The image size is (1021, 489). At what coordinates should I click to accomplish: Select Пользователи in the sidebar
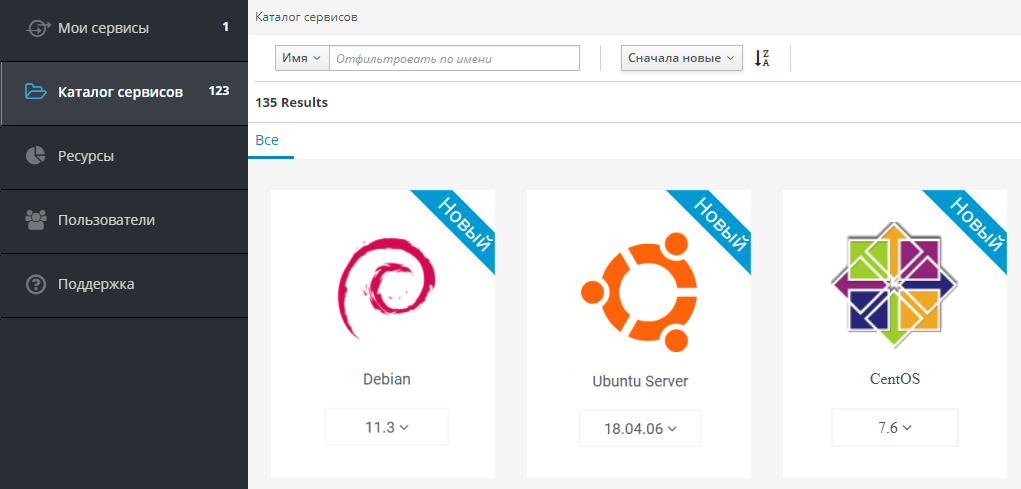(x=106, y=220)
